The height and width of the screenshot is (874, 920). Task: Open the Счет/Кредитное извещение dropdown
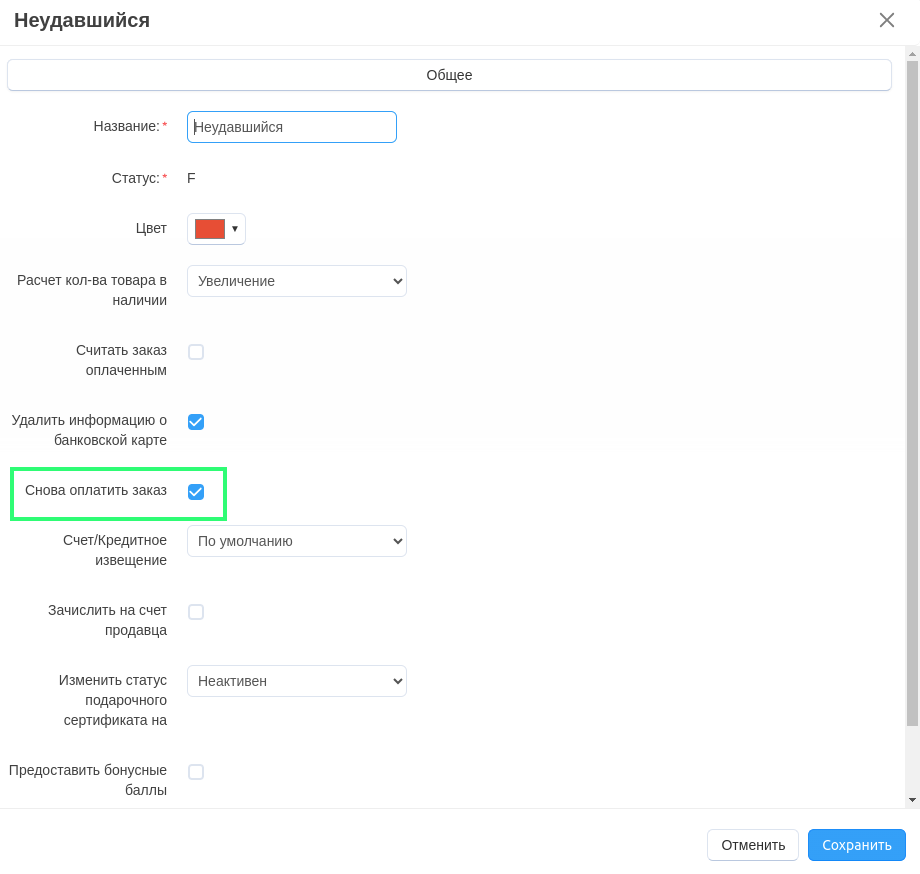(296, 541)
